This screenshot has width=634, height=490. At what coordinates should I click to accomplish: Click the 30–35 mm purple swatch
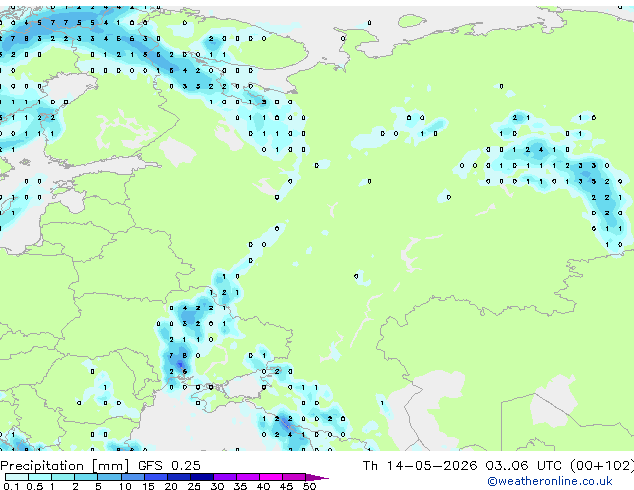pos(224,477)
